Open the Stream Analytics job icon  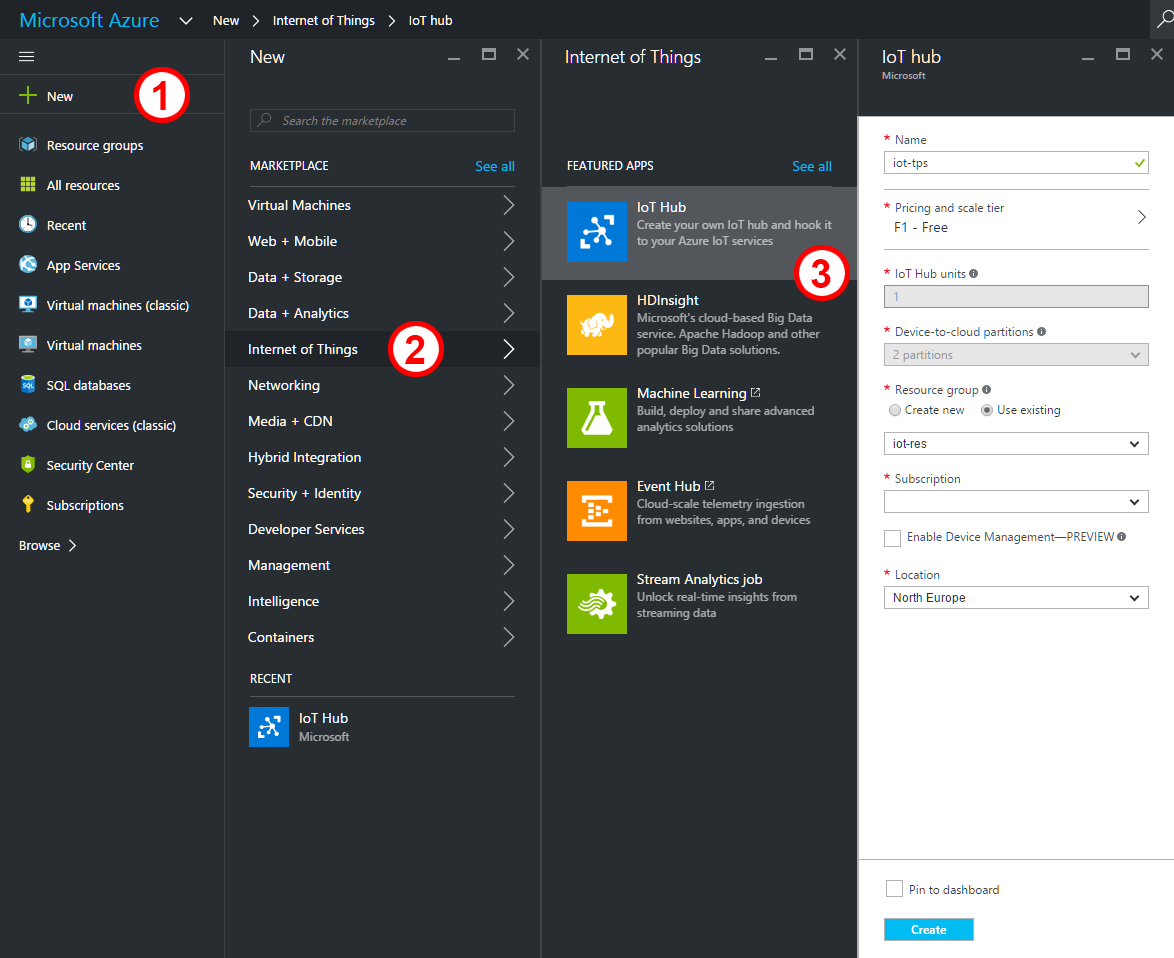click(596, 603)
